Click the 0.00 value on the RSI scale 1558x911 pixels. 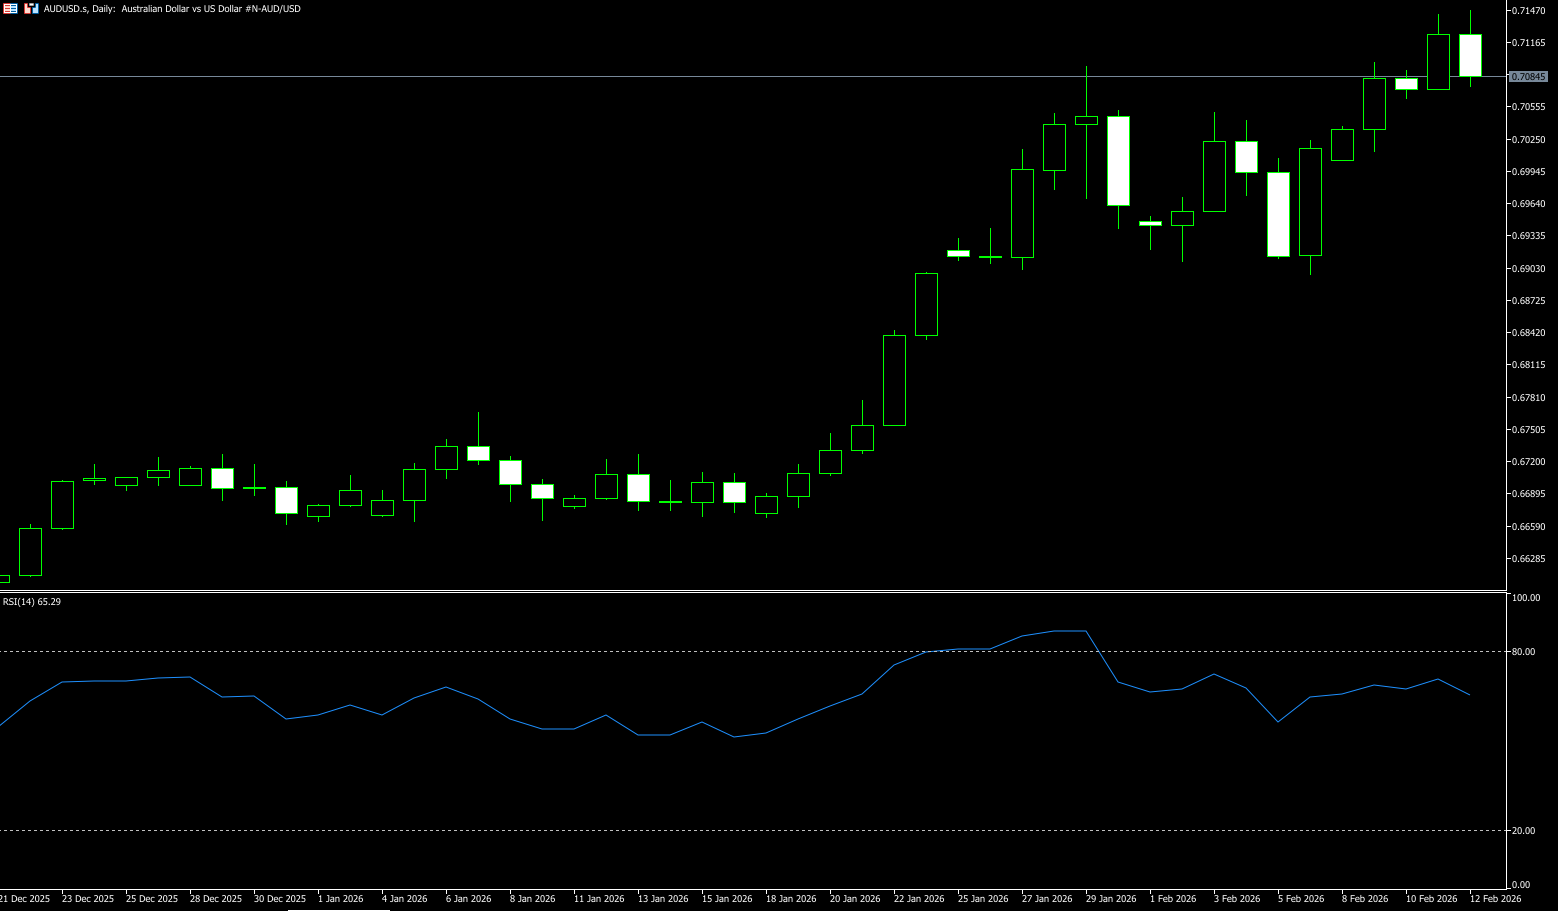point(1521,885)
